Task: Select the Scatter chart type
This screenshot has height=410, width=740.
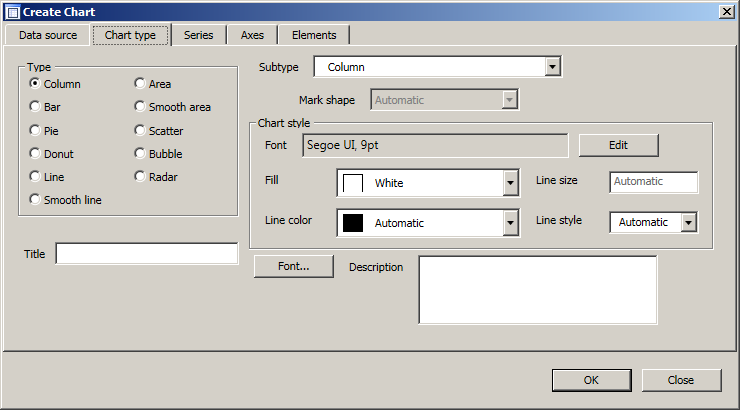Action: [x=141, y=130]
